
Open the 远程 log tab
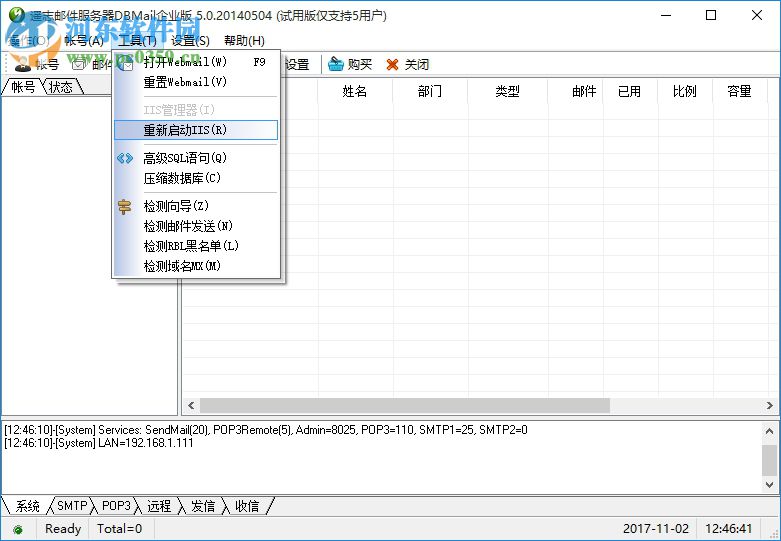[x=159, y=506]
